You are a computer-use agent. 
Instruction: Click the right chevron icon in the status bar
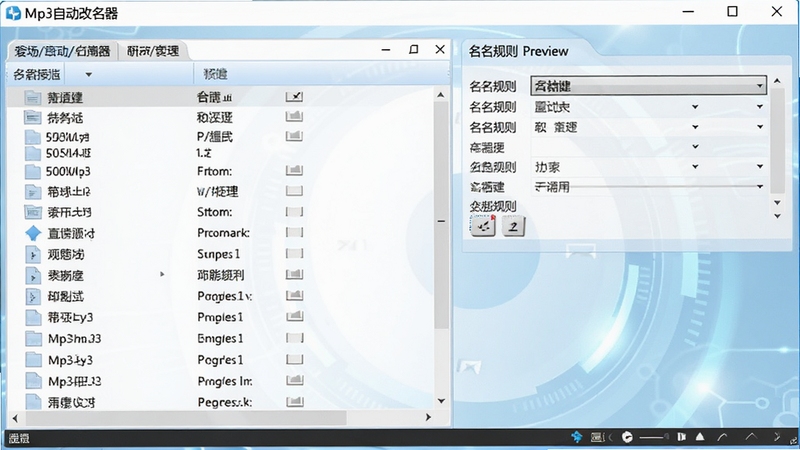click(777, 437)
